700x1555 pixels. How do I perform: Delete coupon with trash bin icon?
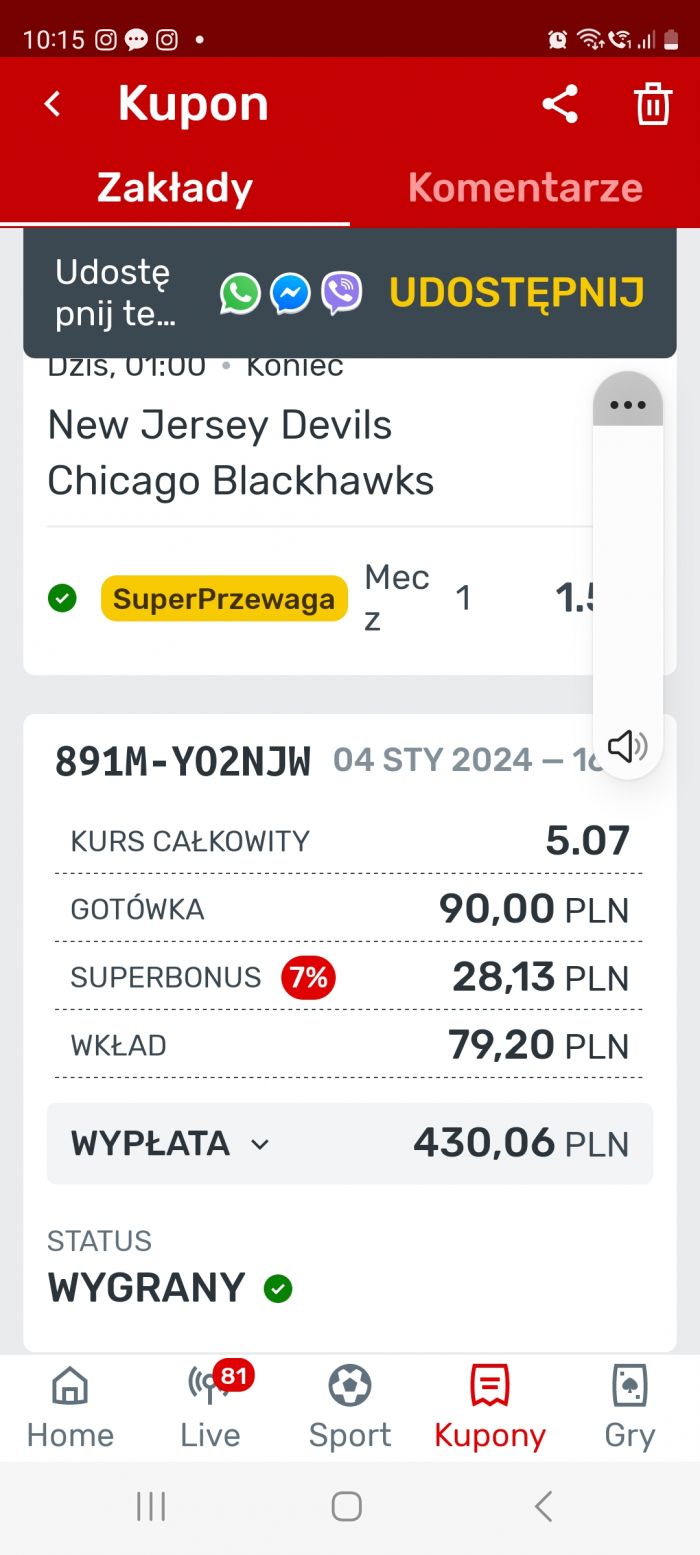click(x=652, y=104)
